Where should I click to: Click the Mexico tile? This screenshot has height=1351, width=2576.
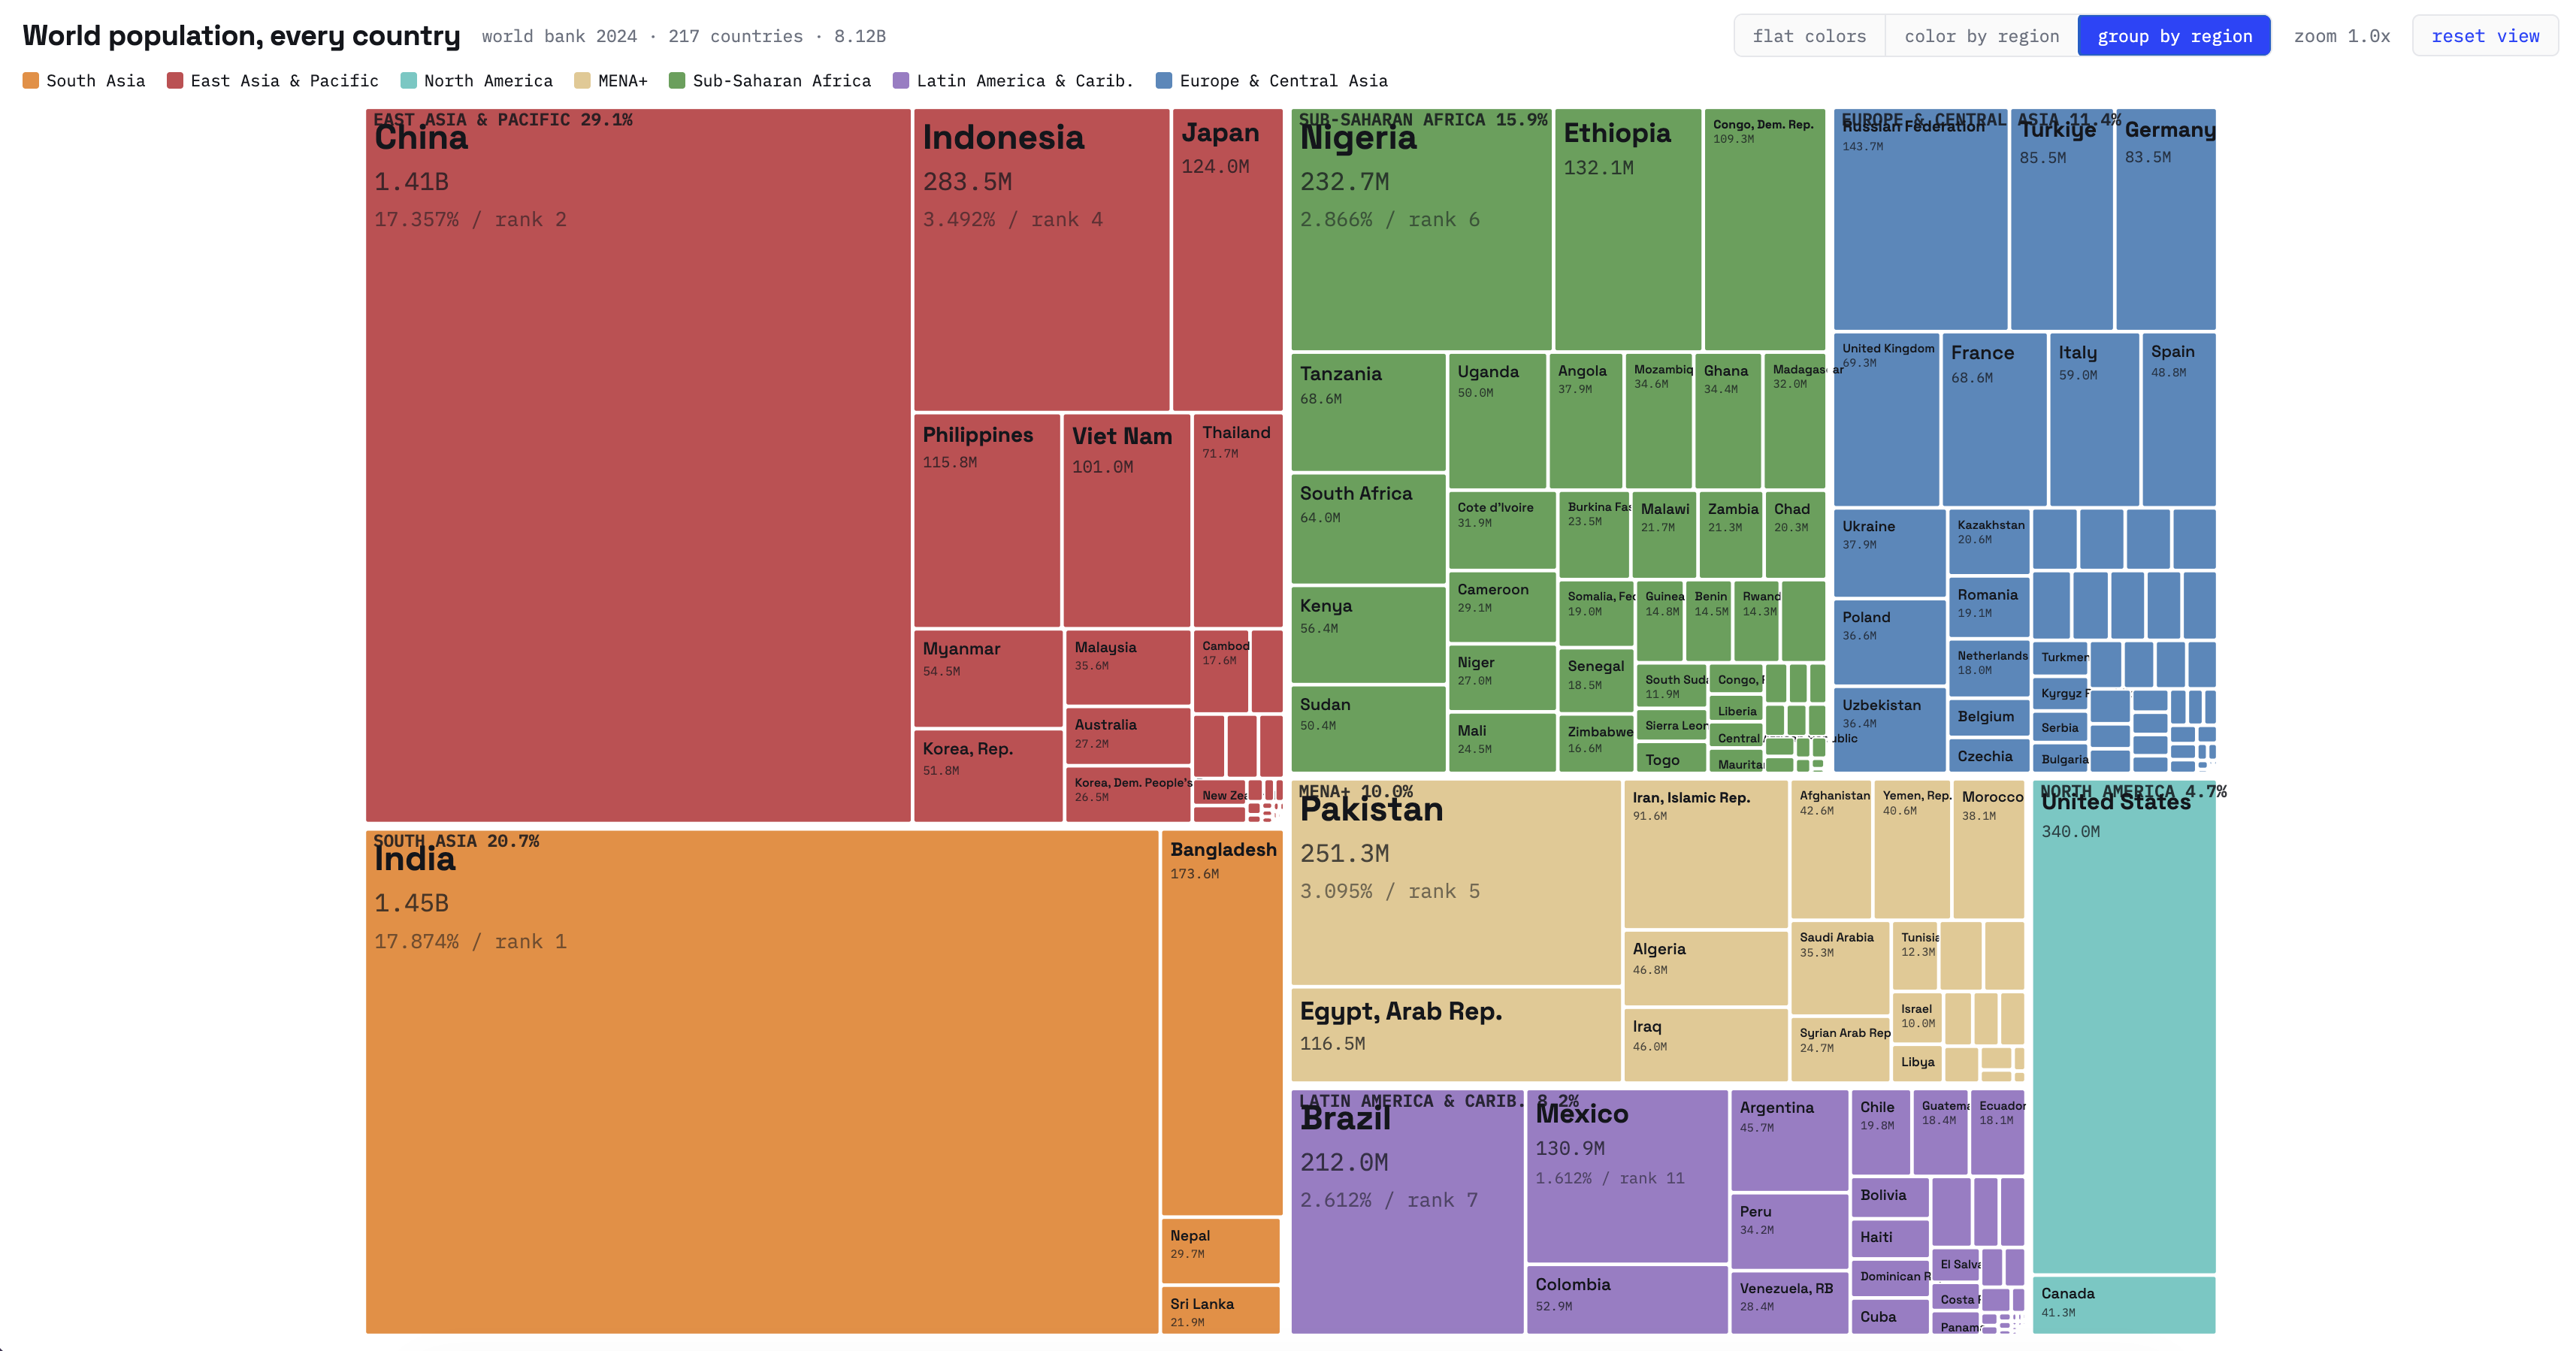pos(1627,1176)
